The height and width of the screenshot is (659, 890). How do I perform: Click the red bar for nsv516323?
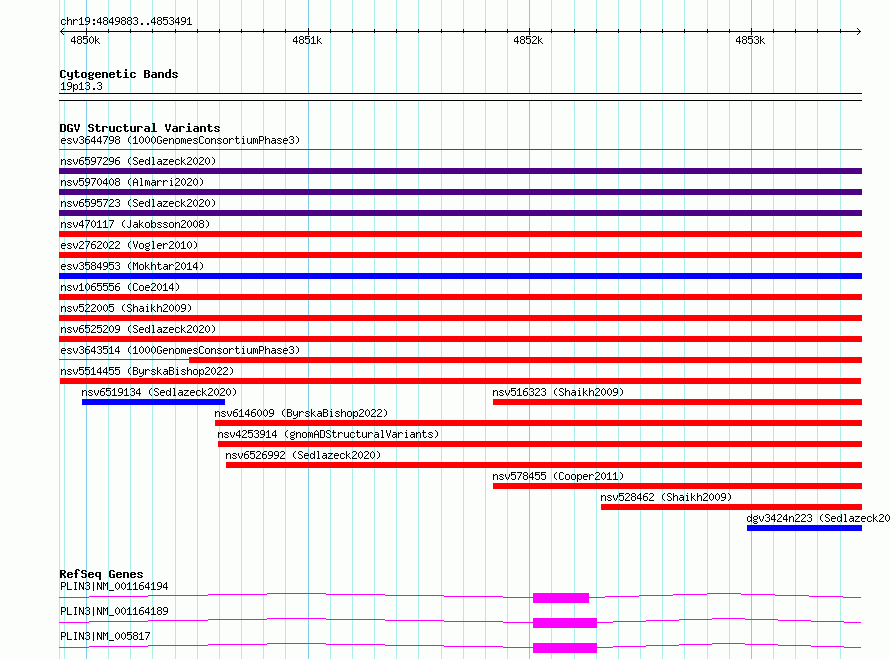click(677, 402)
